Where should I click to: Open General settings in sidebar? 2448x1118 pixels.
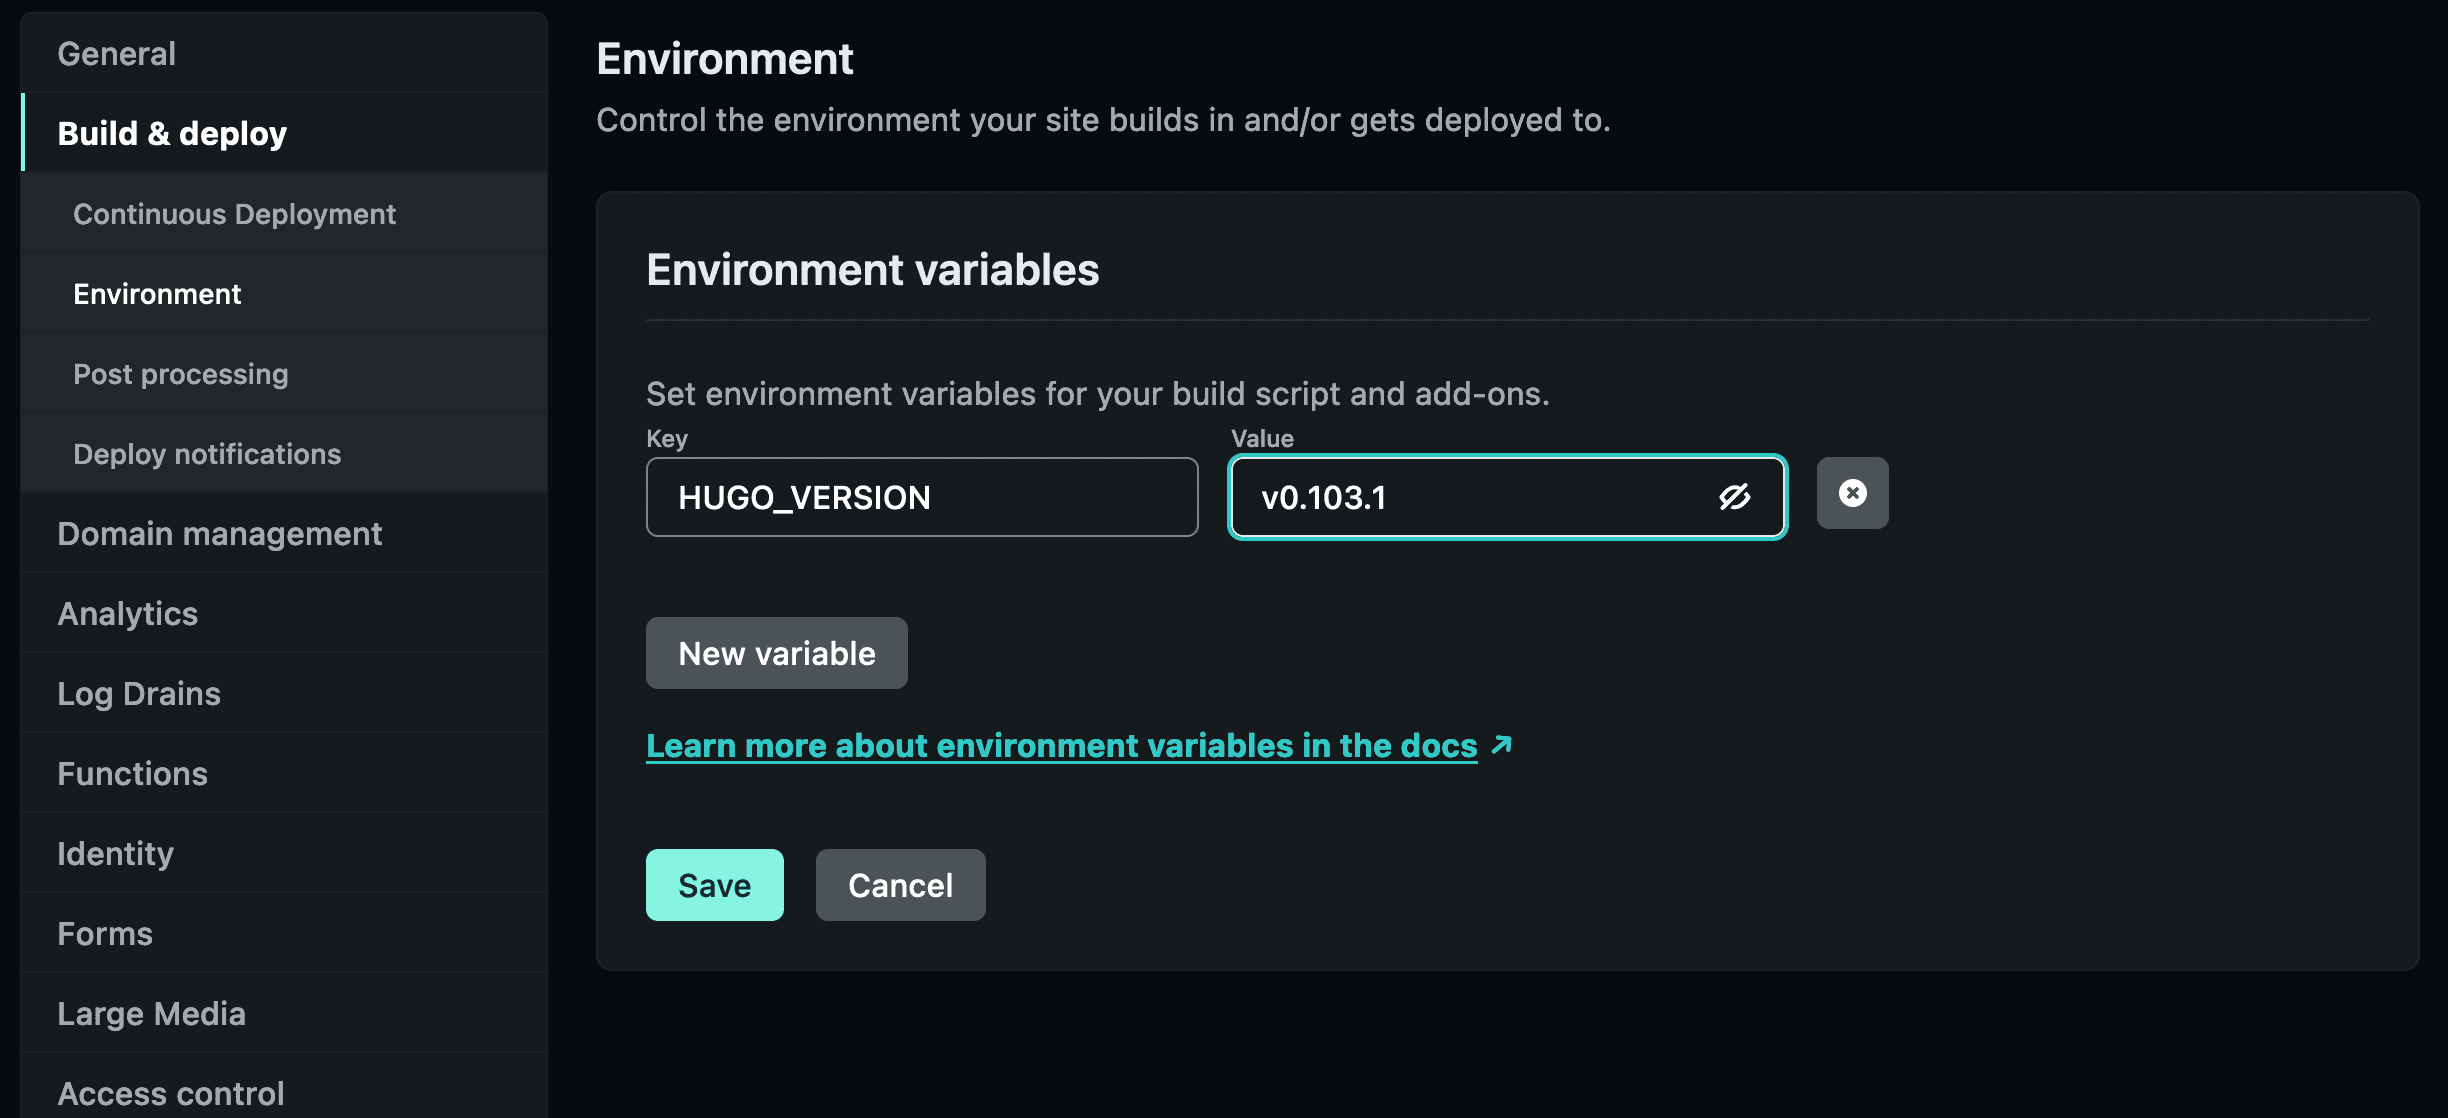[117, 53]
